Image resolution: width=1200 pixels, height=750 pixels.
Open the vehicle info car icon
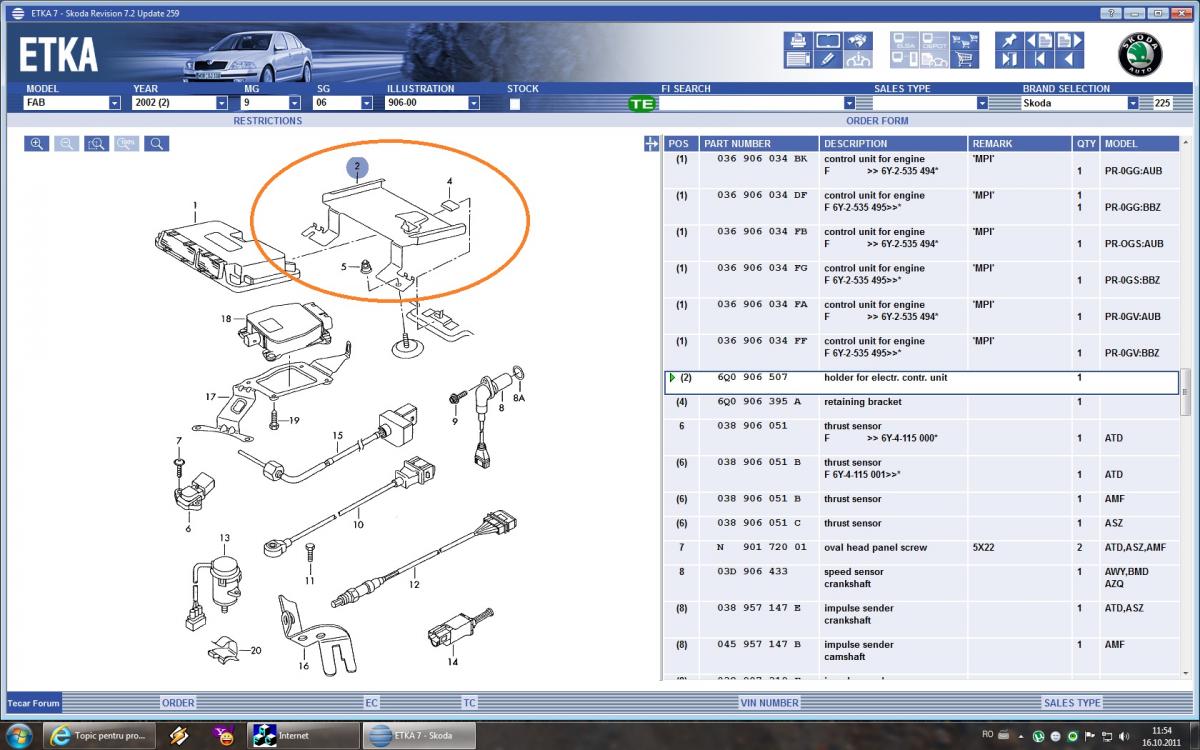pos(857,59)
